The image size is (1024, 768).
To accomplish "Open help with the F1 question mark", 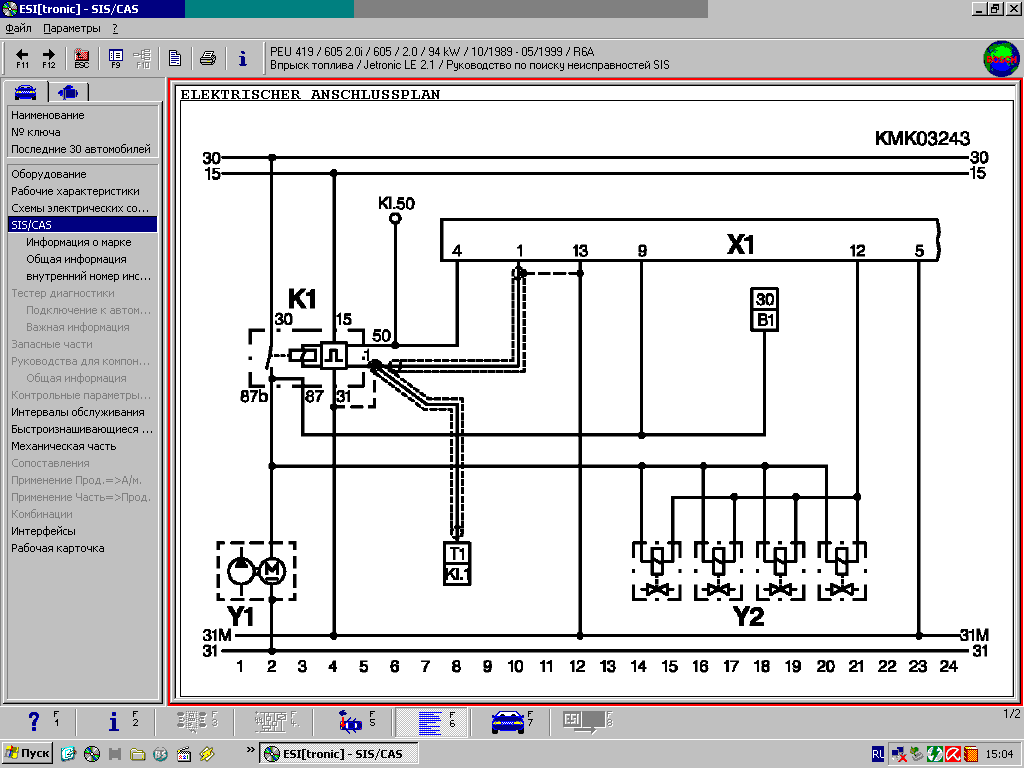I will point(35,722).
